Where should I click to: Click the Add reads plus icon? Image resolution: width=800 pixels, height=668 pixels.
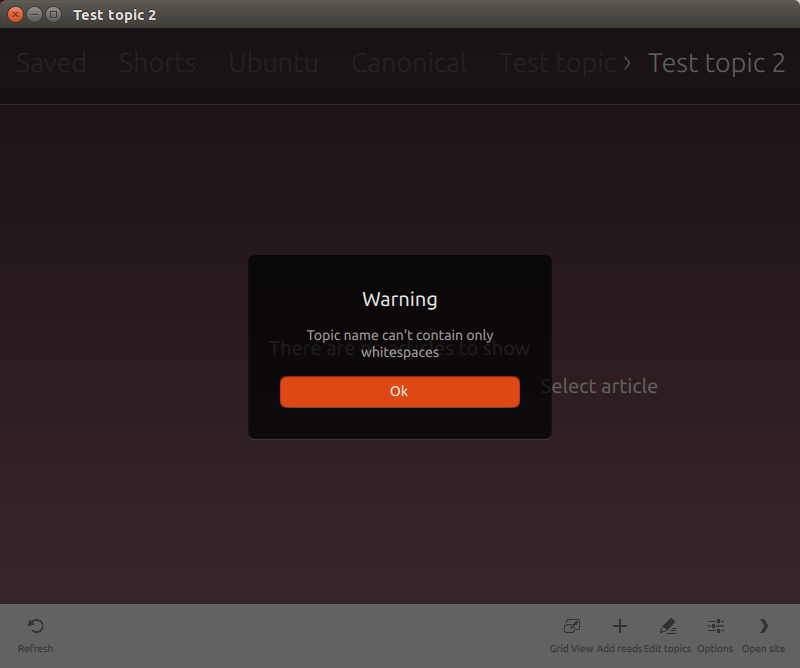click(x=619, y=627)
